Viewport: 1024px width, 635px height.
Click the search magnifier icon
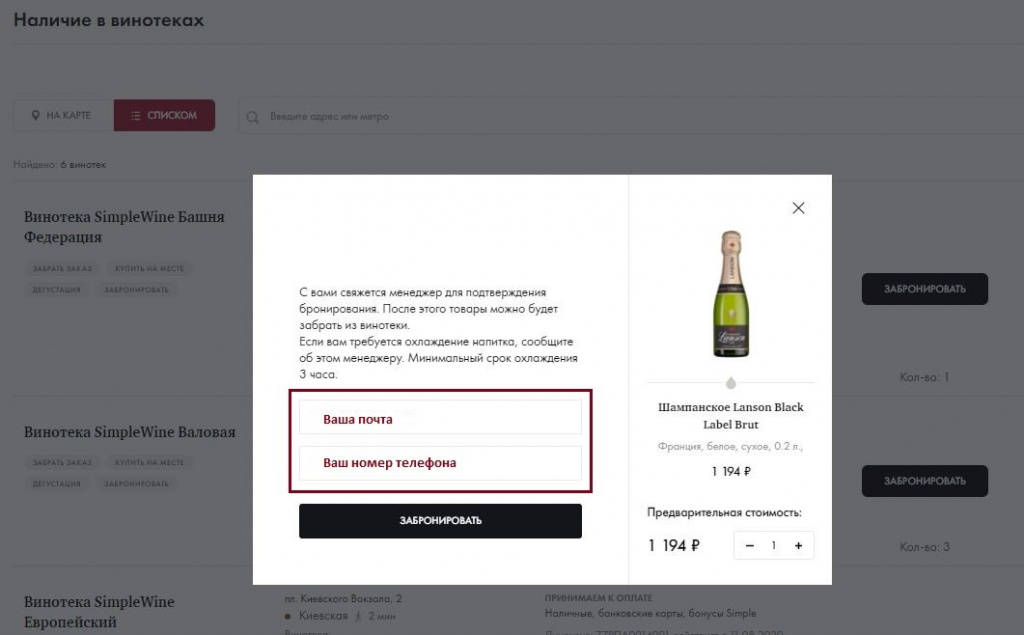(x=255, y=117)
